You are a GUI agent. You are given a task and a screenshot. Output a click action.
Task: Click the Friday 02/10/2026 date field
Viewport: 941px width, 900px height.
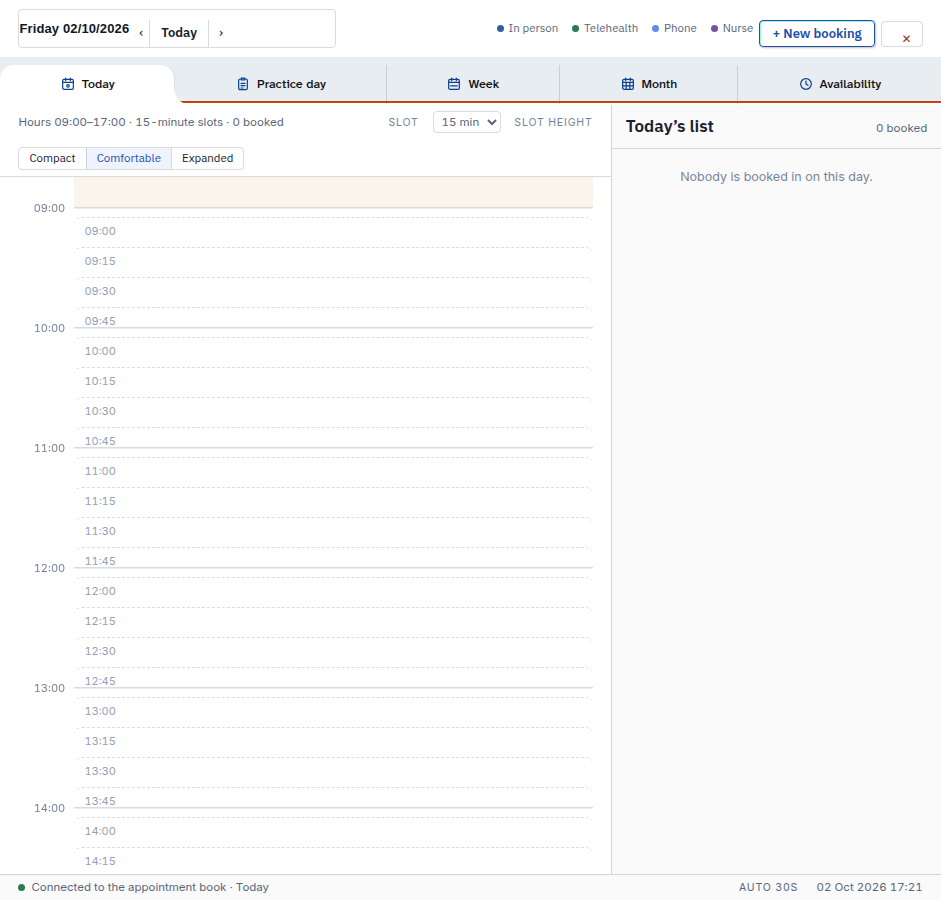click(74, 29)
